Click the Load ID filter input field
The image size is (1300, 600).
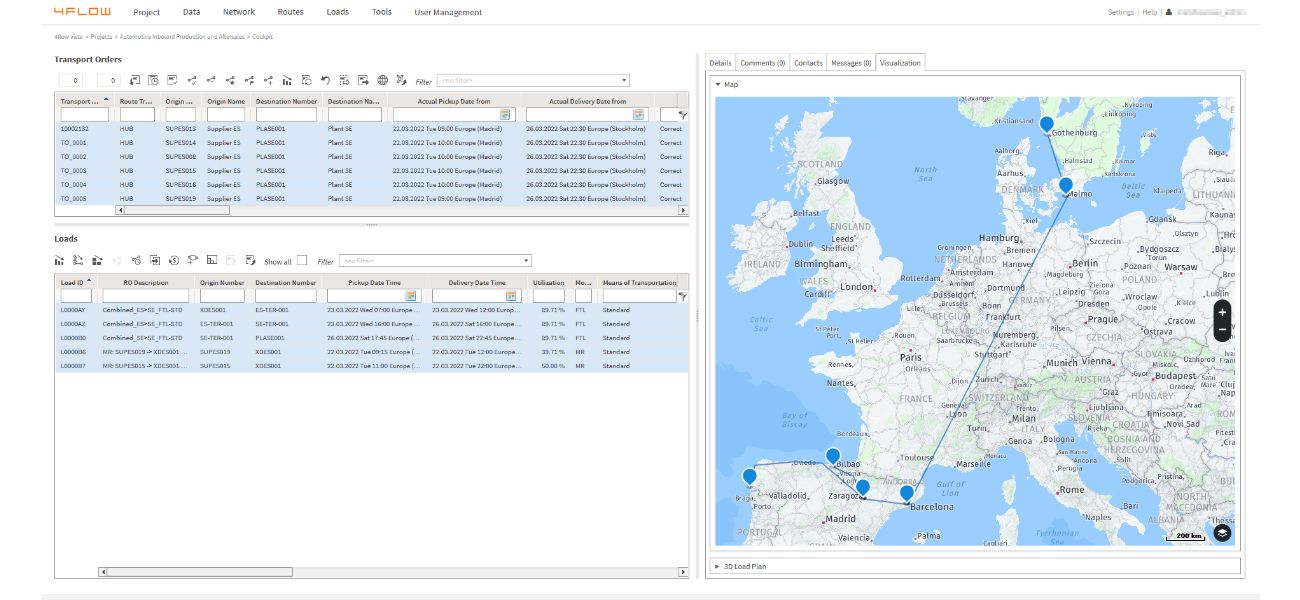(x=76, y=296)
